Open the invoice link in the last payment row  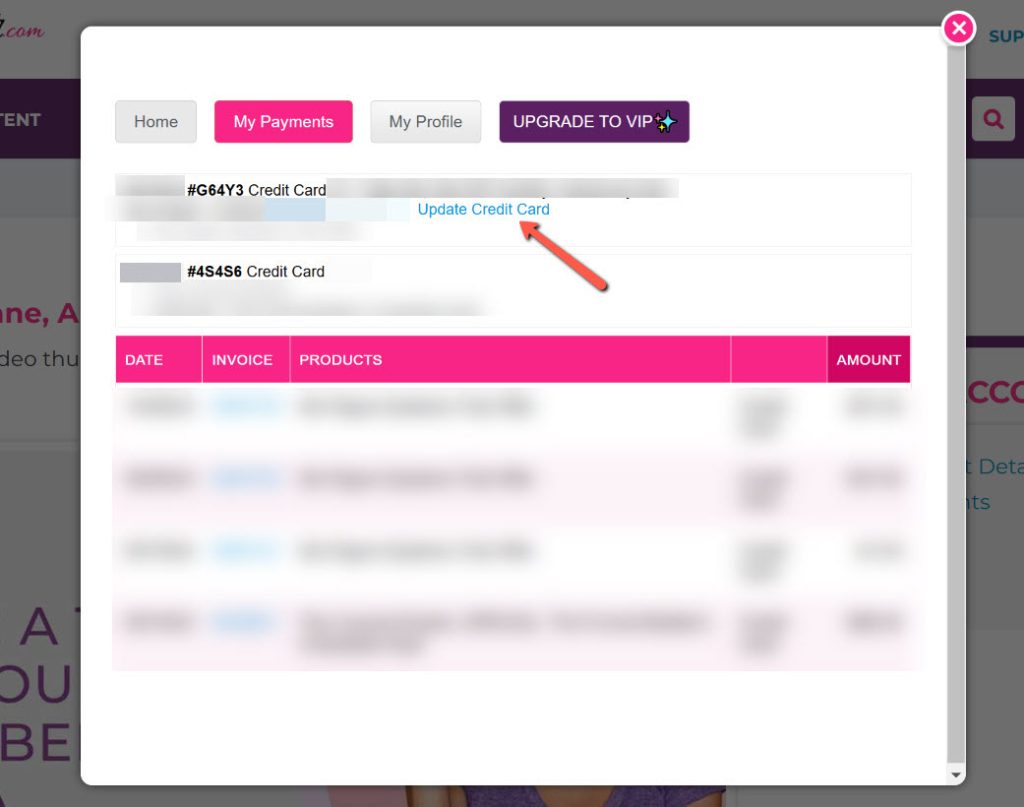tap(244, 622)
